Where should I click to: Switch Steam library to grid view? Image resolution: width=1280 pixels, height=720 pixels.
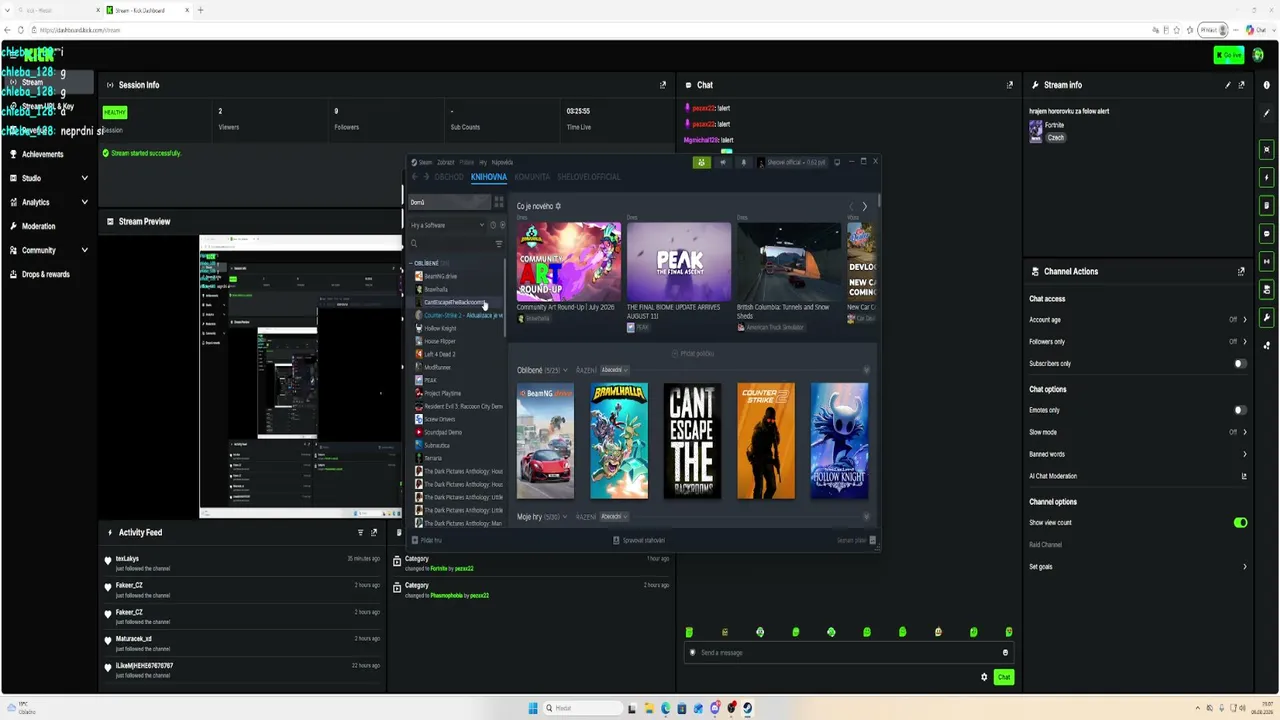(499, 202)
